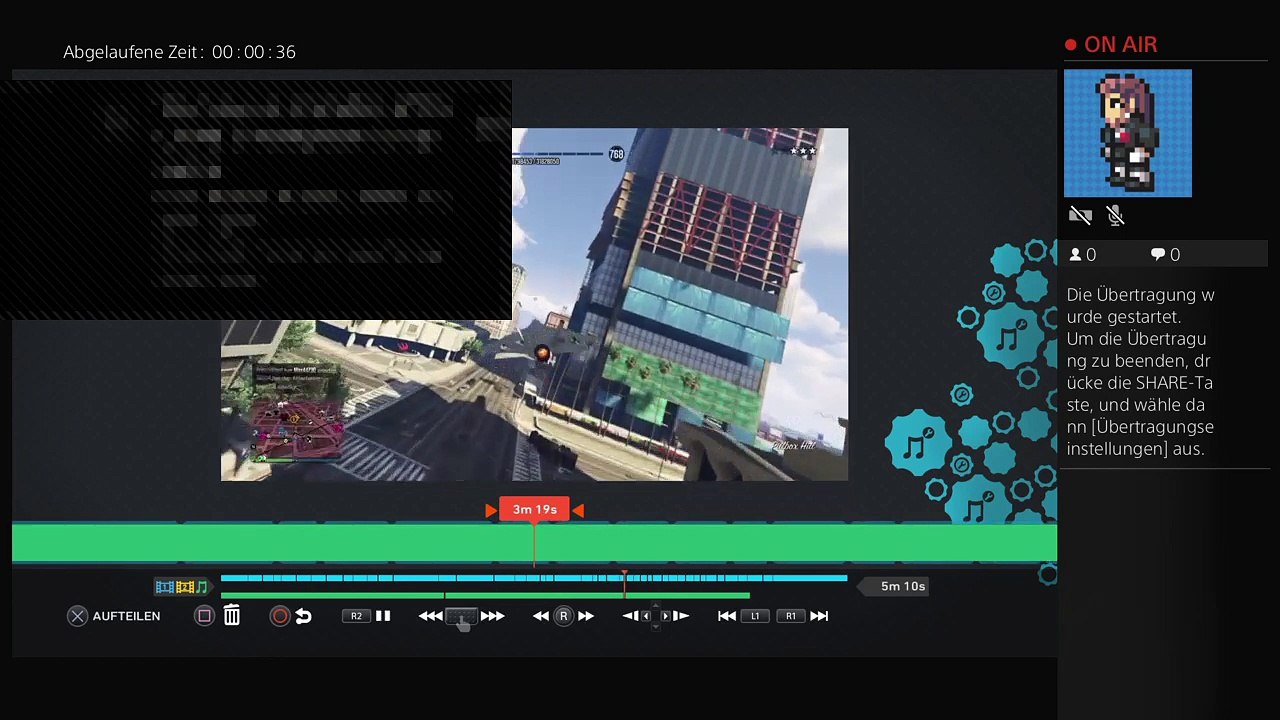Click the L1 button label

[x=755, y=616]
